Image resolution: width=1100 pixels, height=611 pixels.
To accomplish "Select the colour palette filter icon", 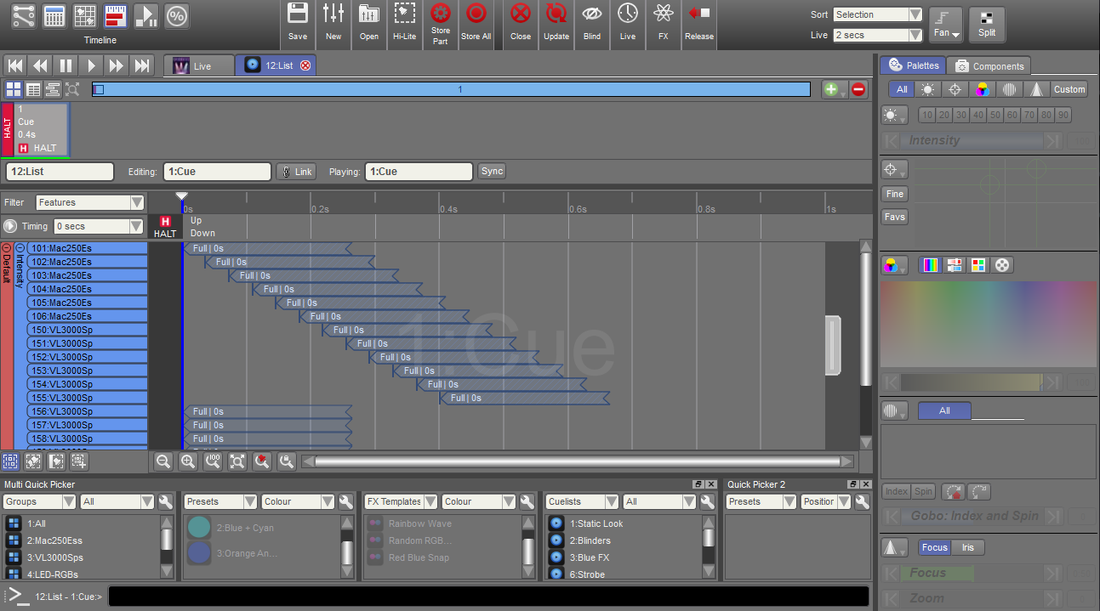I will [982, 89].
